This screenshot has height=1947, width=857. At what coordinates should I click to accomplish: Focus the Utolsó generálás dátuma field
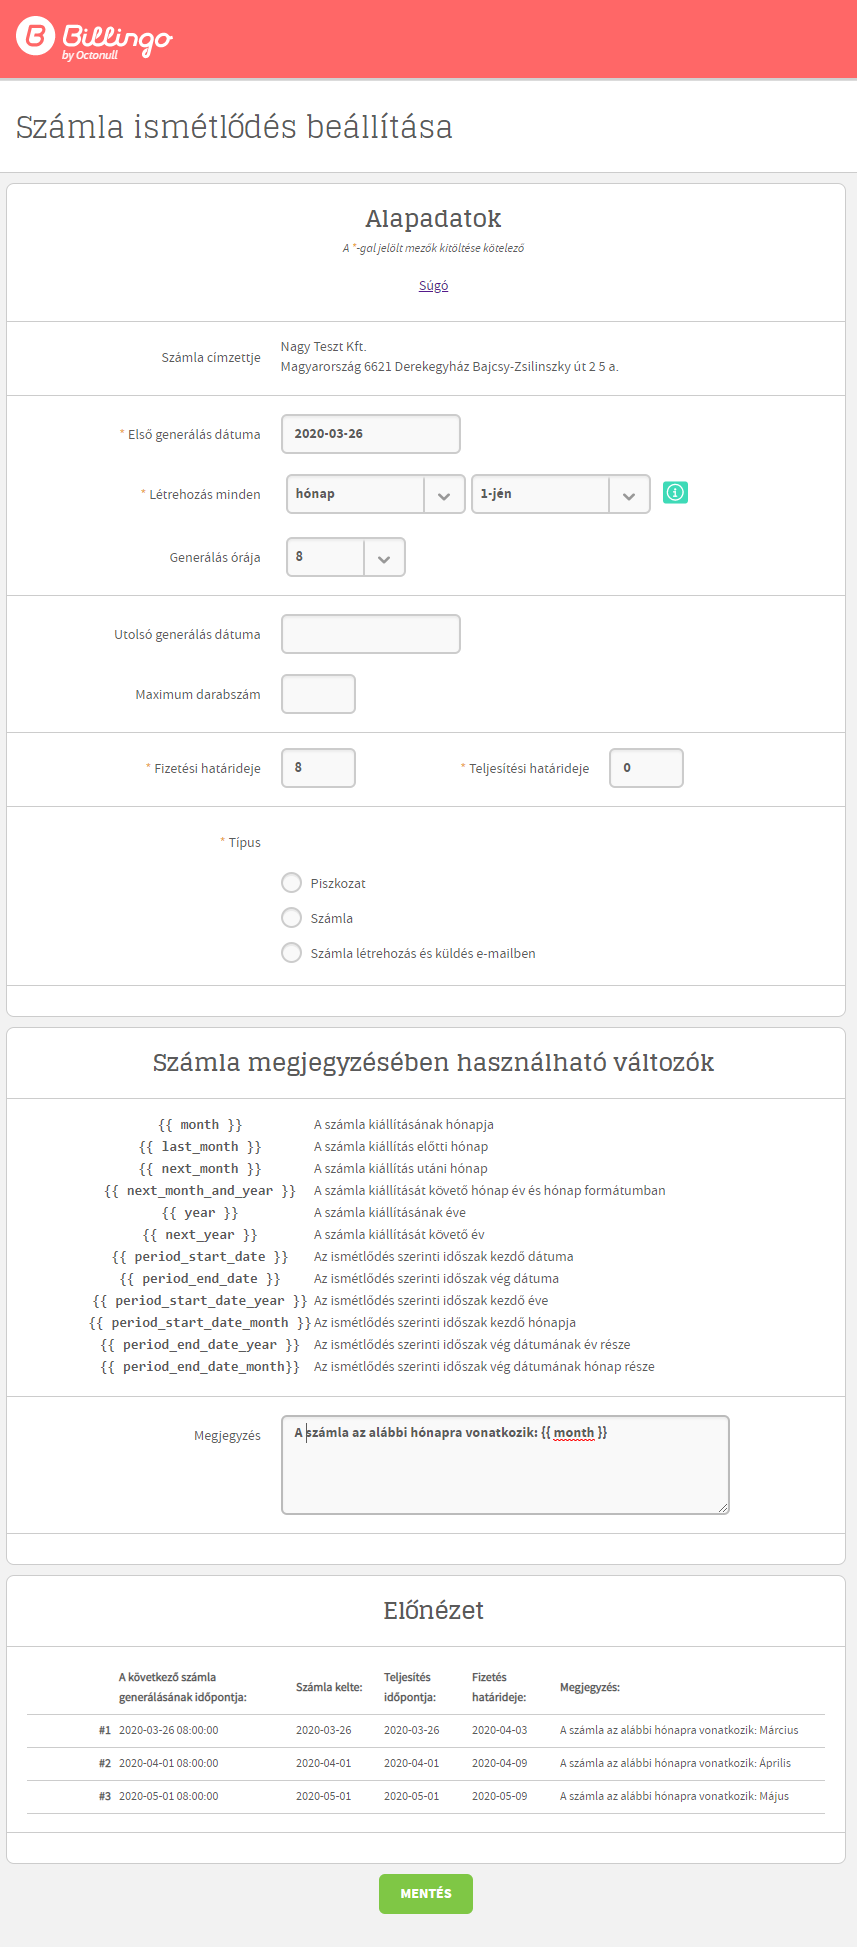tap(370, 634)
